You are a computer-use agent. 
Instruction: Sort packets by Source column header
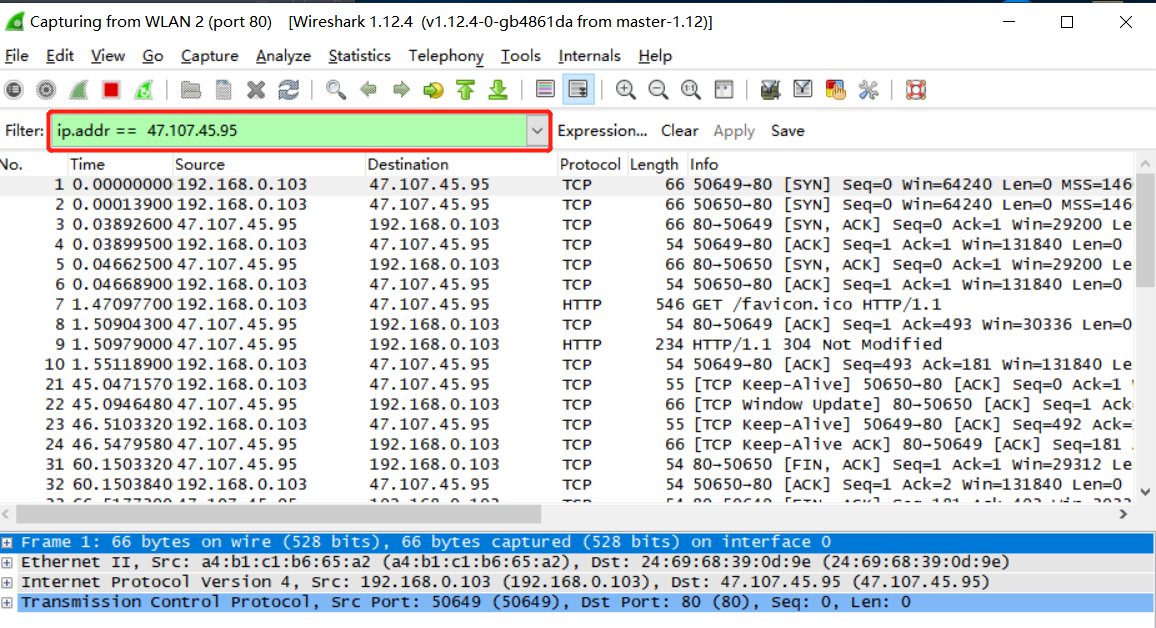268,164
